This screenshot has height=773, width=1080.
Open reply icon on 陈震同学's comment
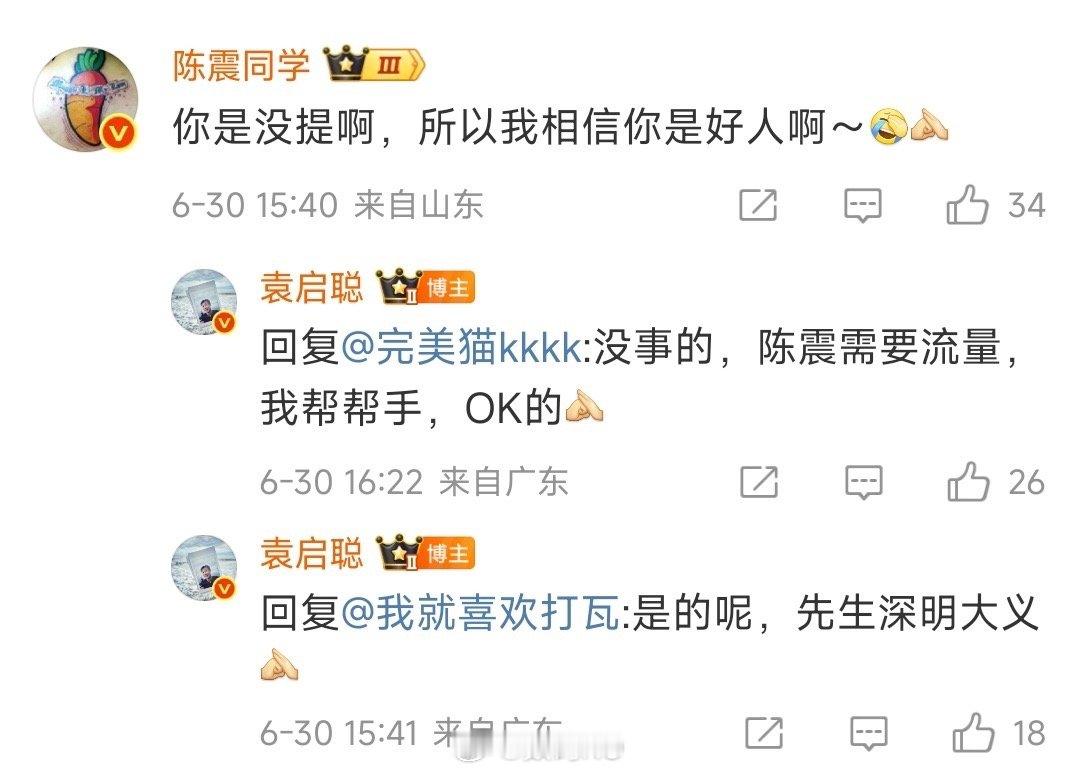863,205
